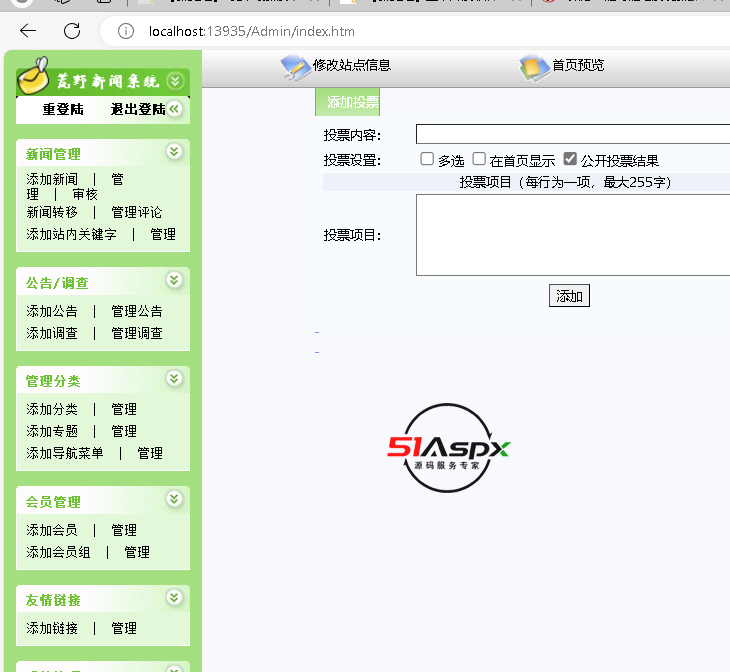Select the 添加投票 tab
Image resolution: width=730 pixels, height=672 pixels.
[x=348, y=102]
